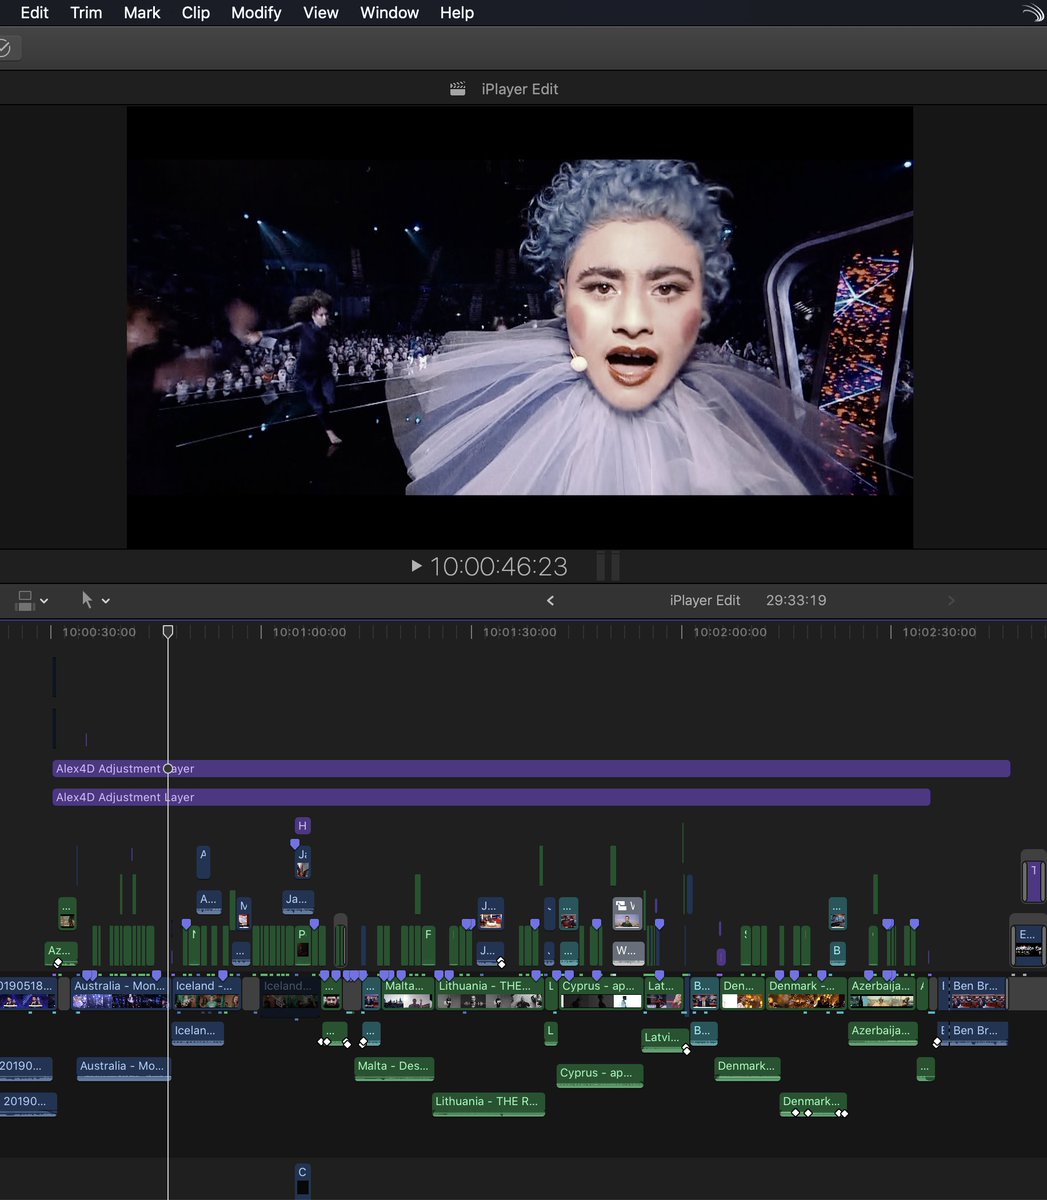Click the iPlayer Edit title above the viewer
This screenshot has width=1047, height=1200.
(x=520, y=89)
